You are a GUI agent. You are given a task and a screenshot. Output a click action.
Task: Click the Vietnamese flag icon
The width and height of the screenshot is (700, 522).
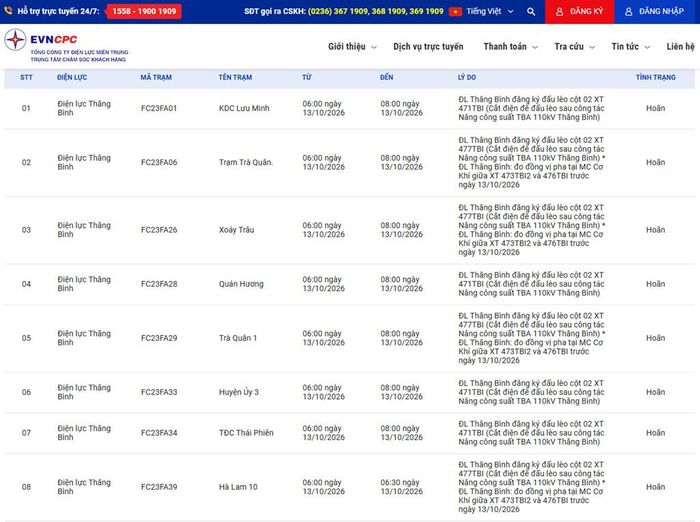(455, 12)
